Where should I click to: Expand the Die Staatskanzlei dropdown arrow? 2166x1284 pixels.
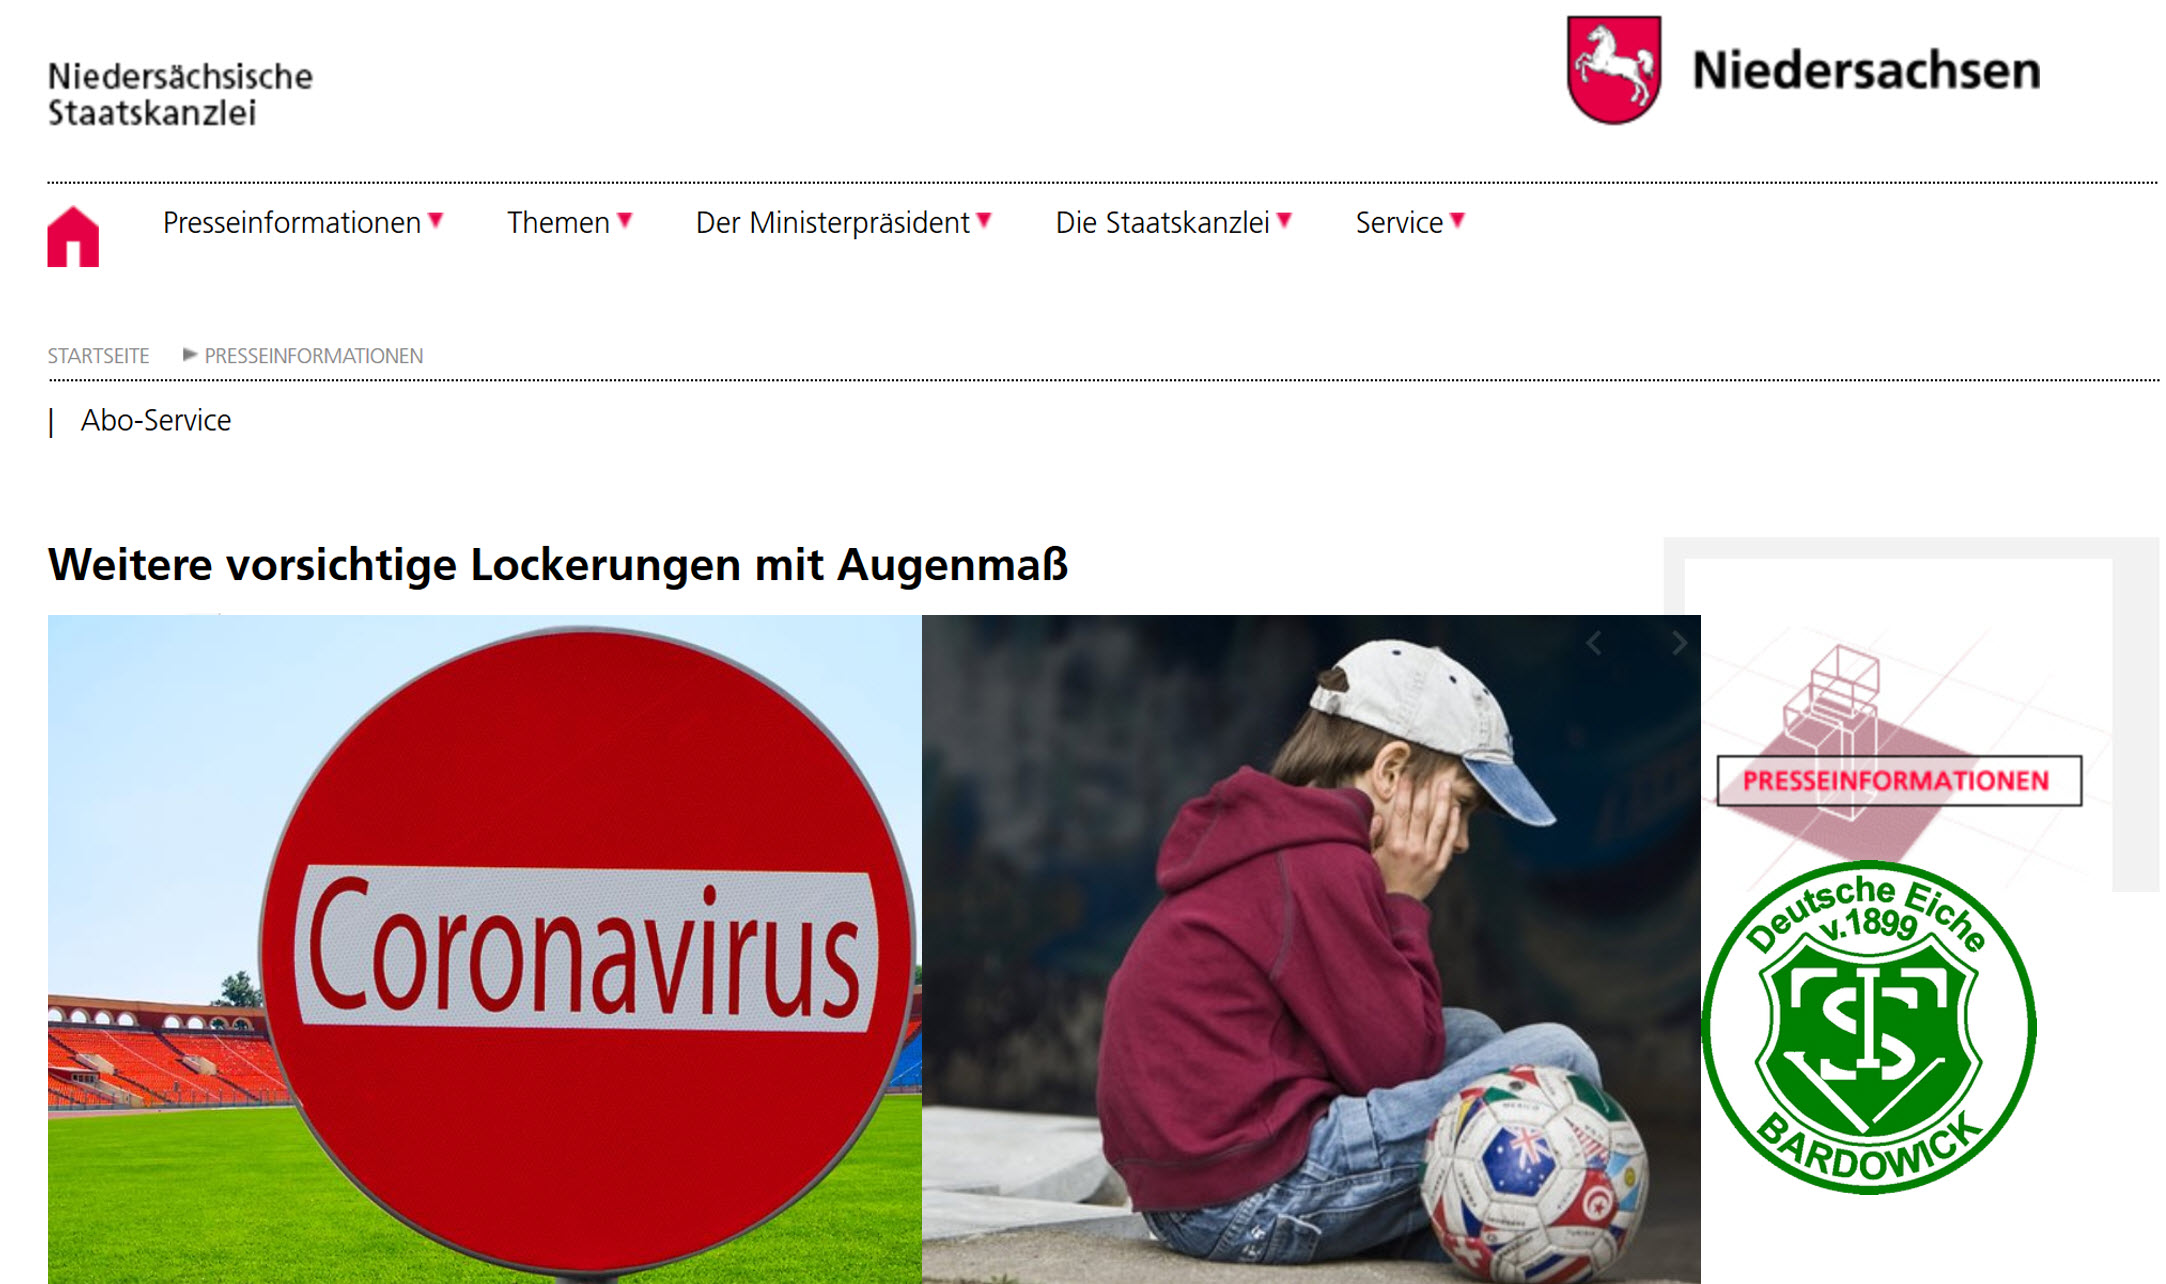click(x=1285, y=221)
